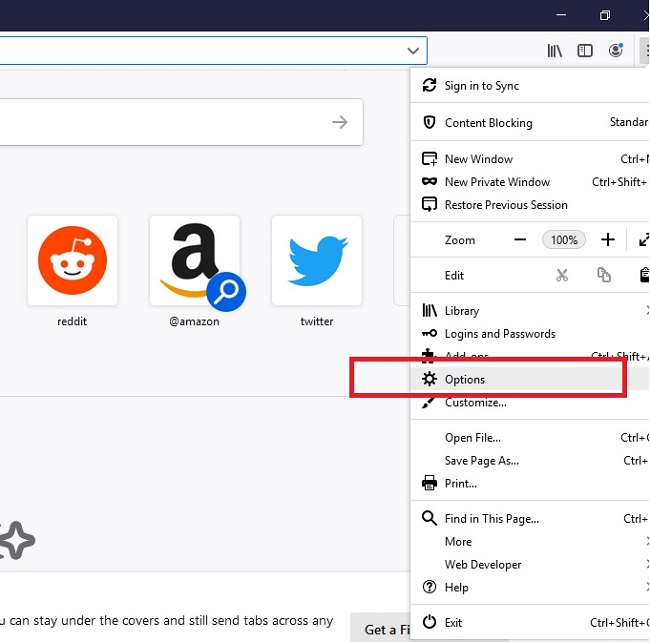This screenshot has width=650, height=642.
Task: Click the cut scissors icon
Action: coord(562,275)
